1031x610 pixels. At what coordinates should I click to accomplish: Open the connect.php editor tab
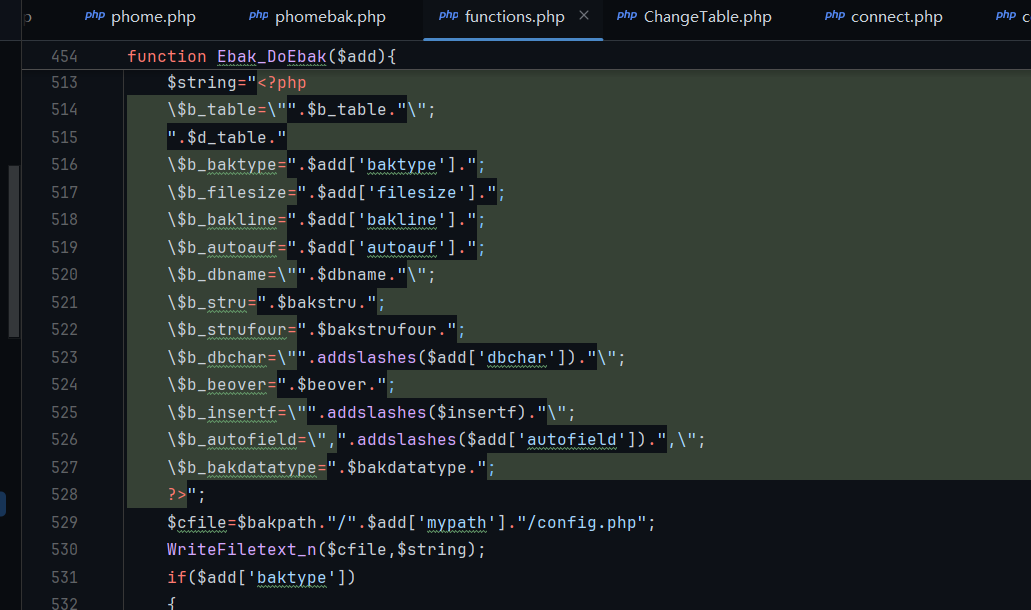click(896, 17)
